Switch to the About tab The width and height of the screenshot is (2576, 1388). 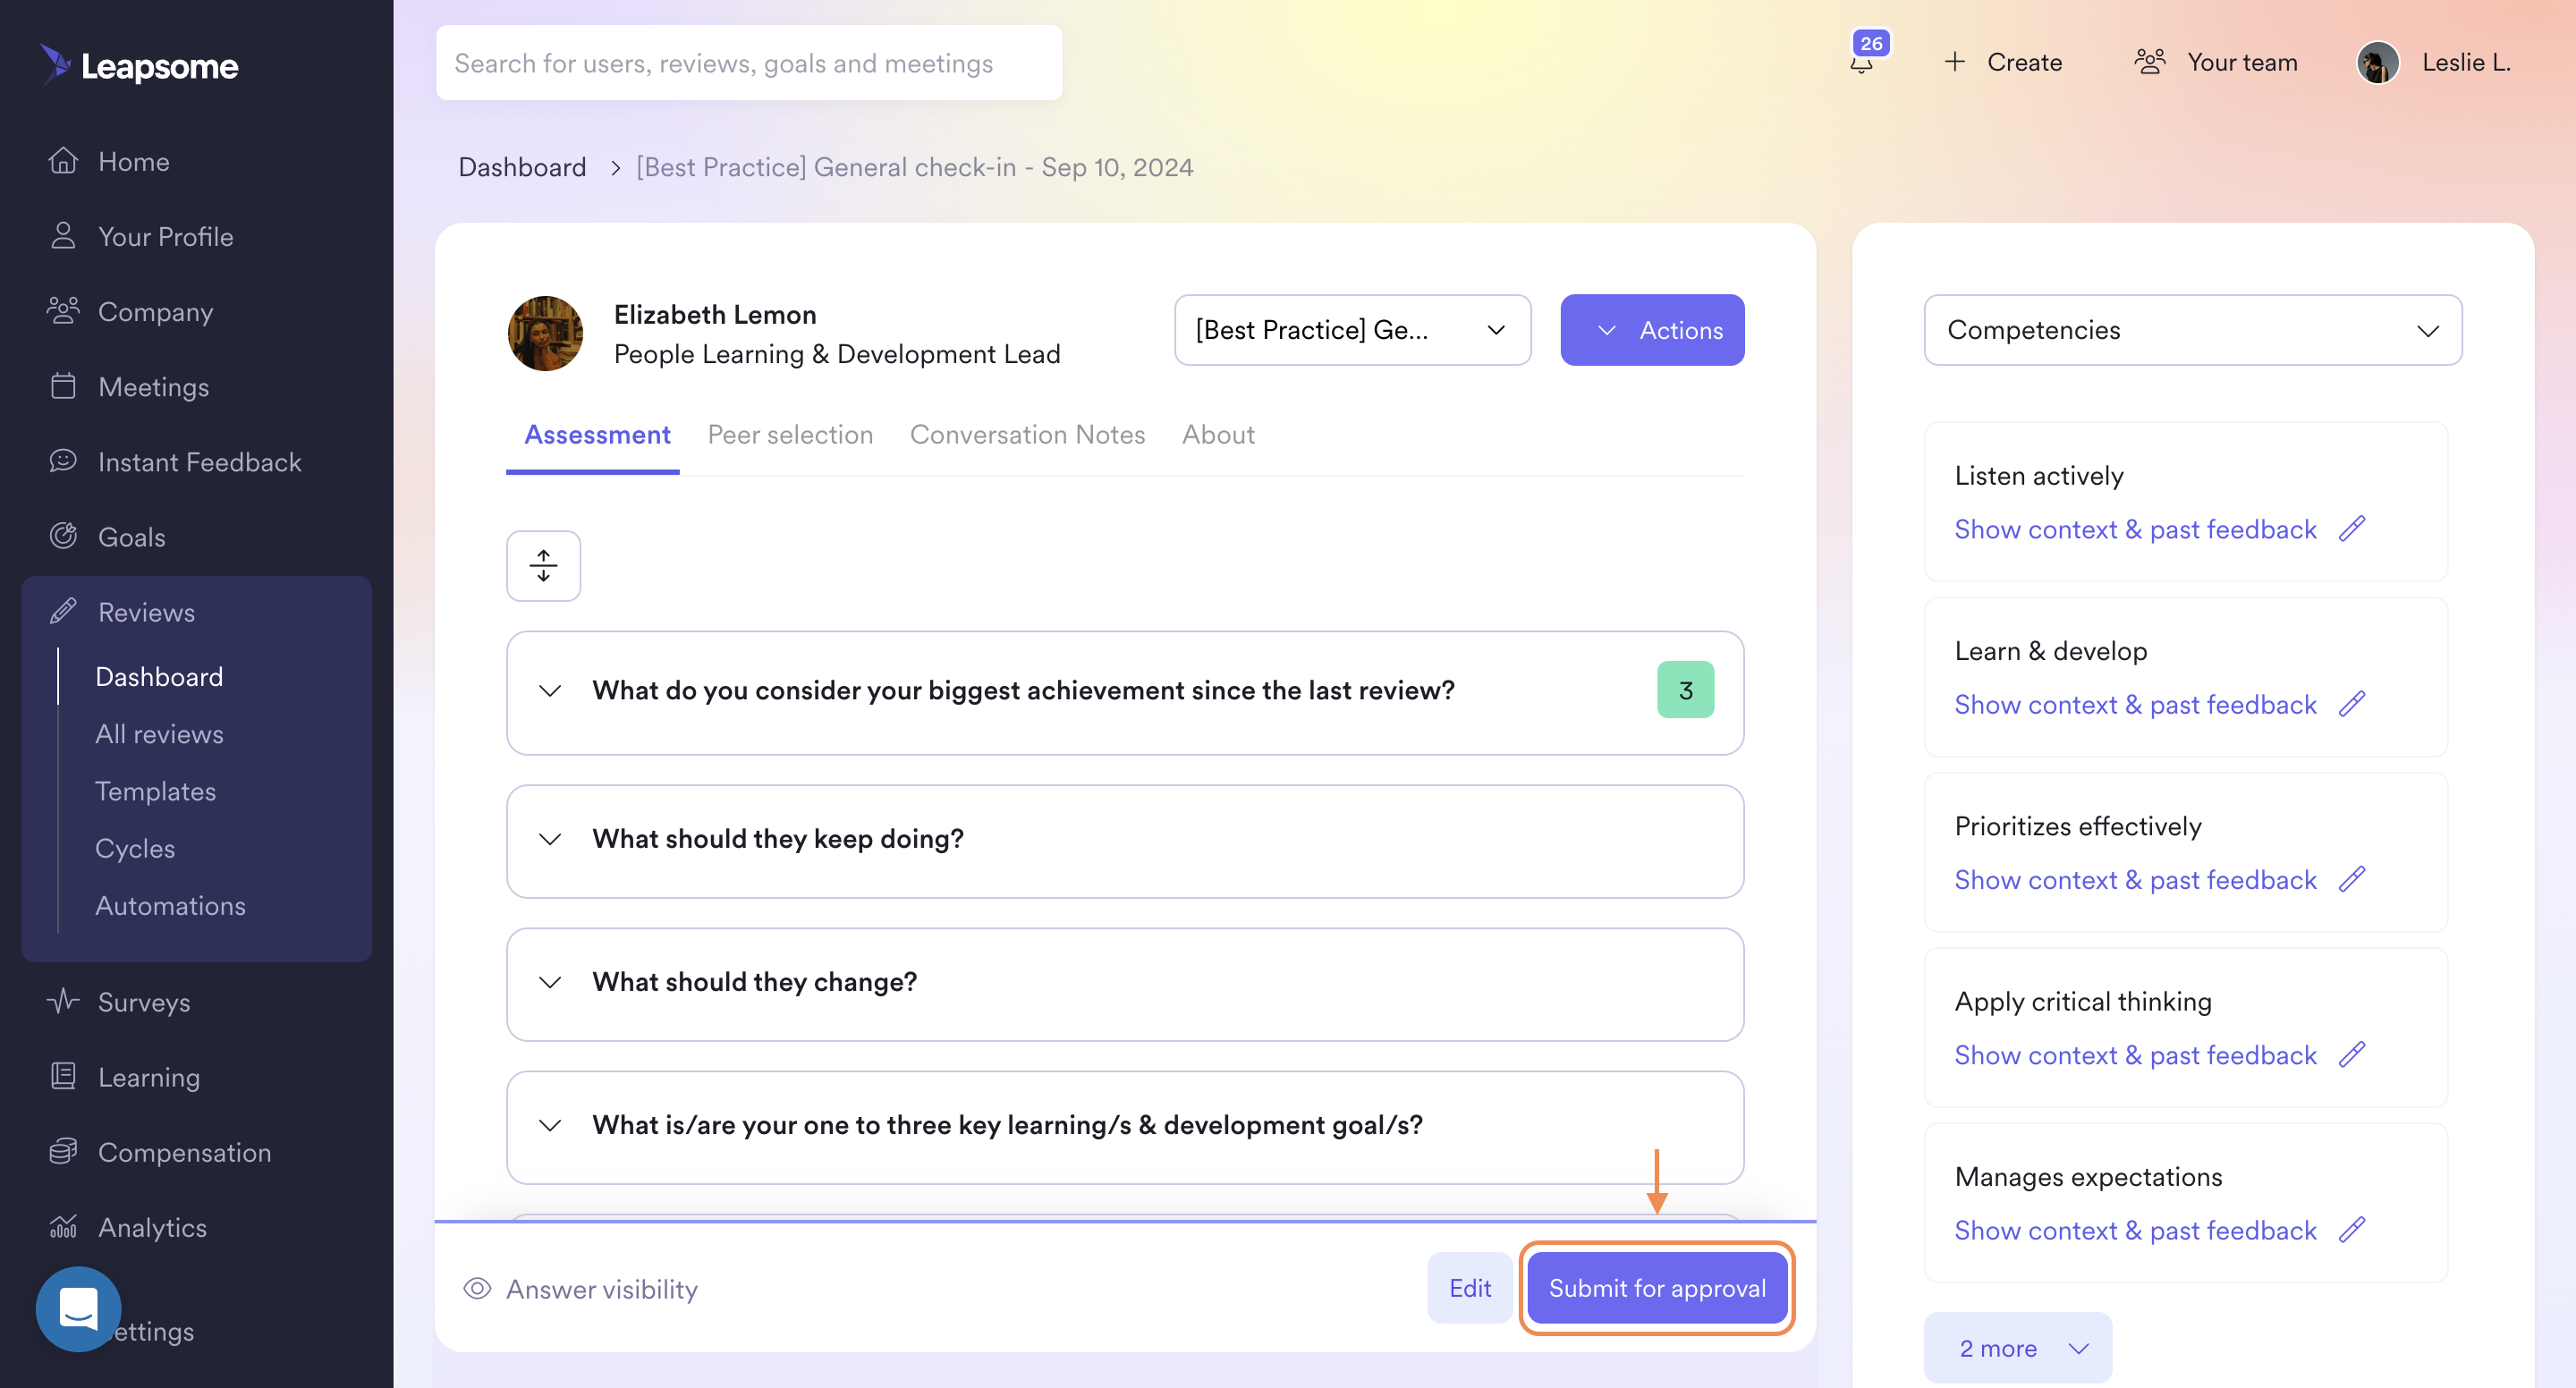1218,435
